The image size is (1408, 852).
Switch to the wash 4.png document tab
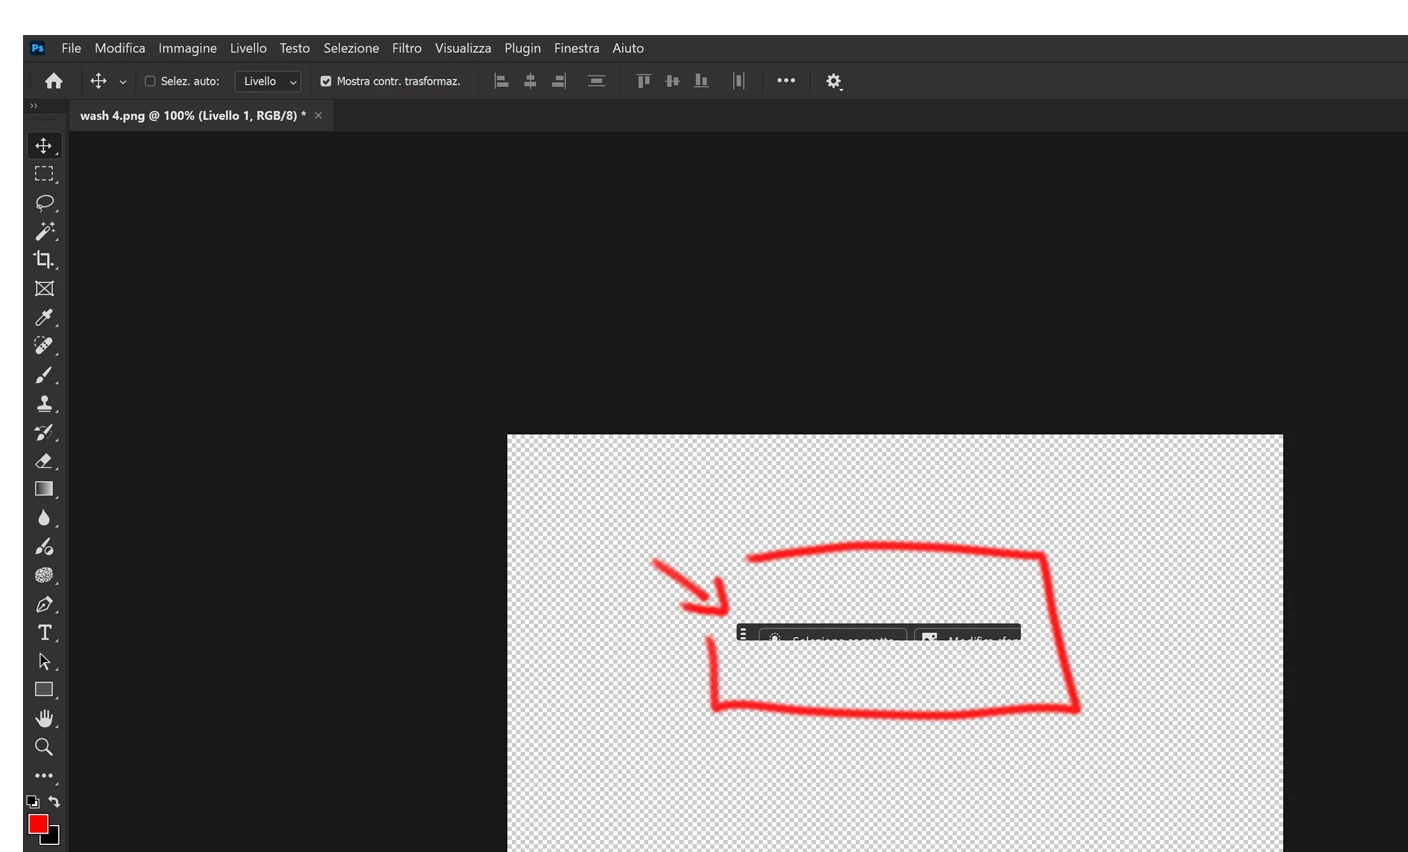point(193,116)
